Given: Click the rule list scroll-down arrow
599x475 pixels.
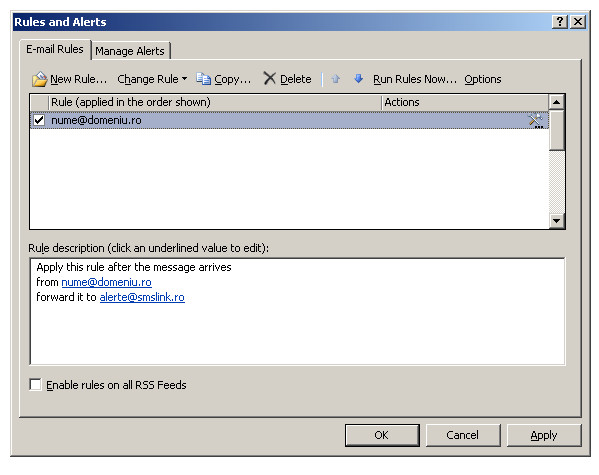Looking at the screenshot, I should point(557,220).
